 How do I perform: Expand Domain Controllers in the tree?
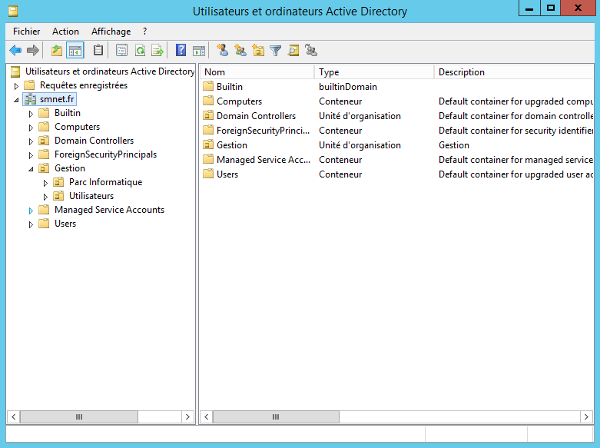pos(31,141)
